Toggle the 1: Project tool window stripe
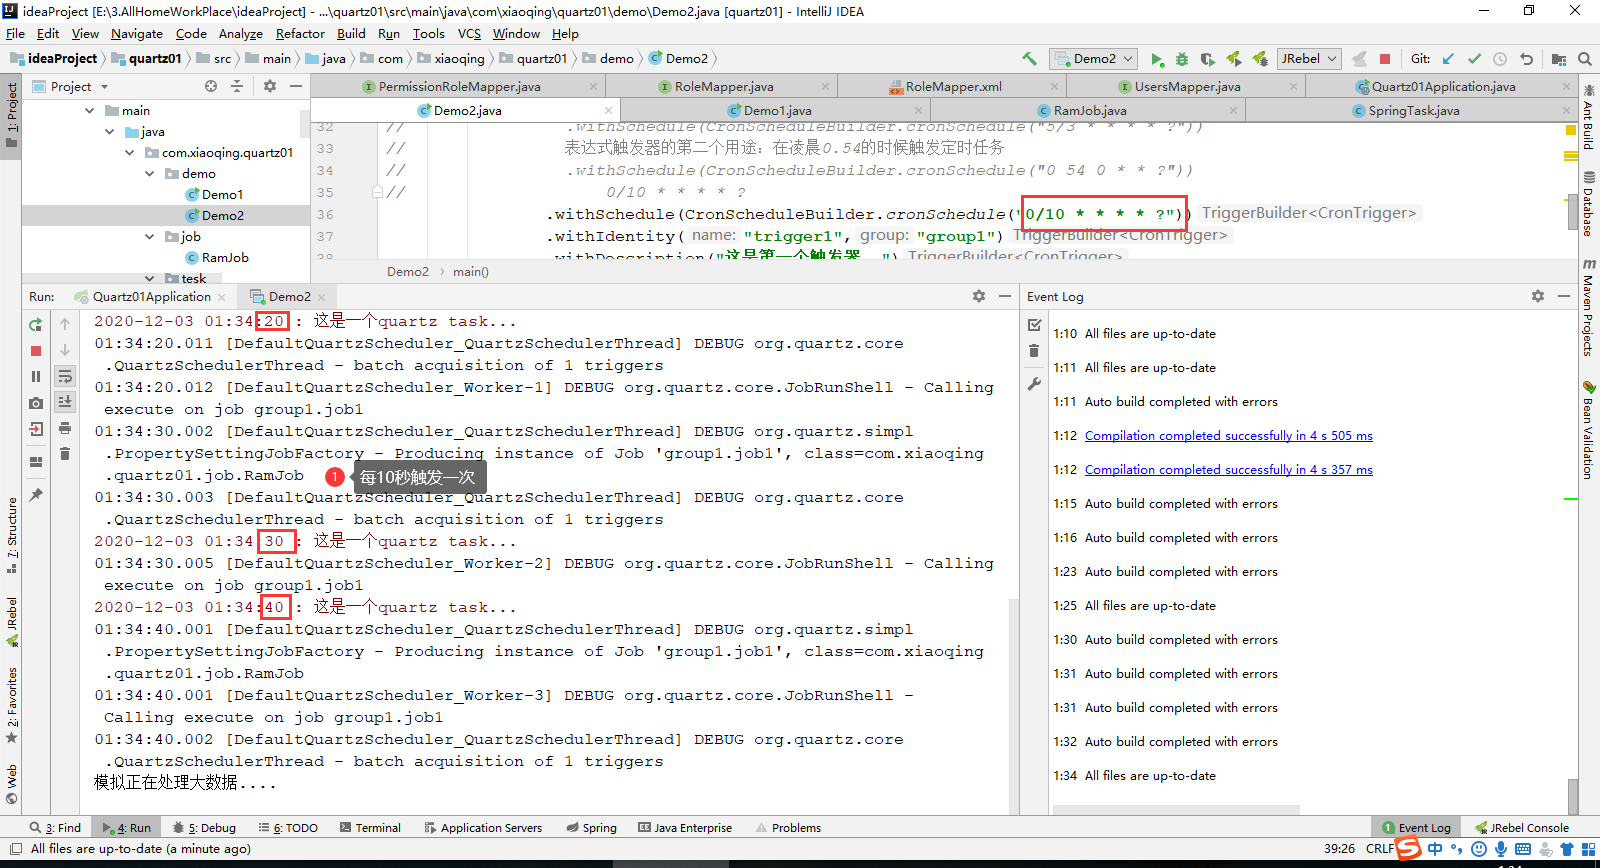The image size is (1600, 868). click(x=11, y=115)
